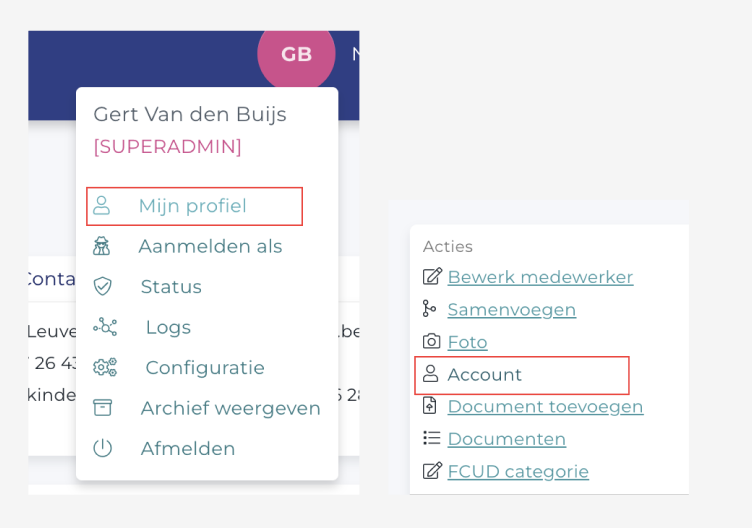
Task: Select Aanmelden als menu entry
Action: (210, 246)
